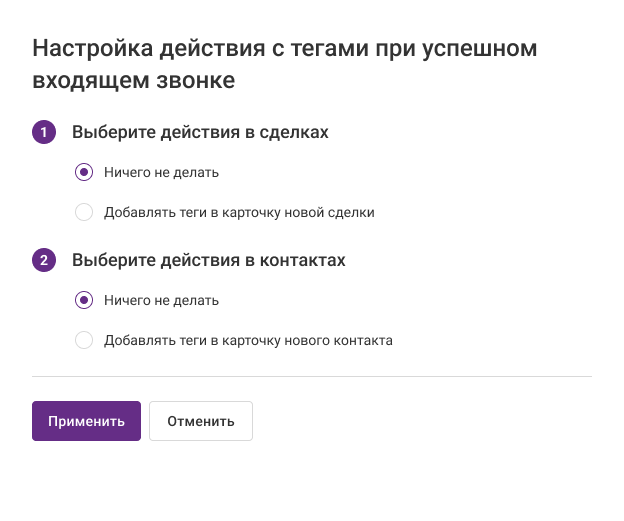Click the purple step 1 badge
Screen dimensions: 624x521
click(x=44, y=132)
